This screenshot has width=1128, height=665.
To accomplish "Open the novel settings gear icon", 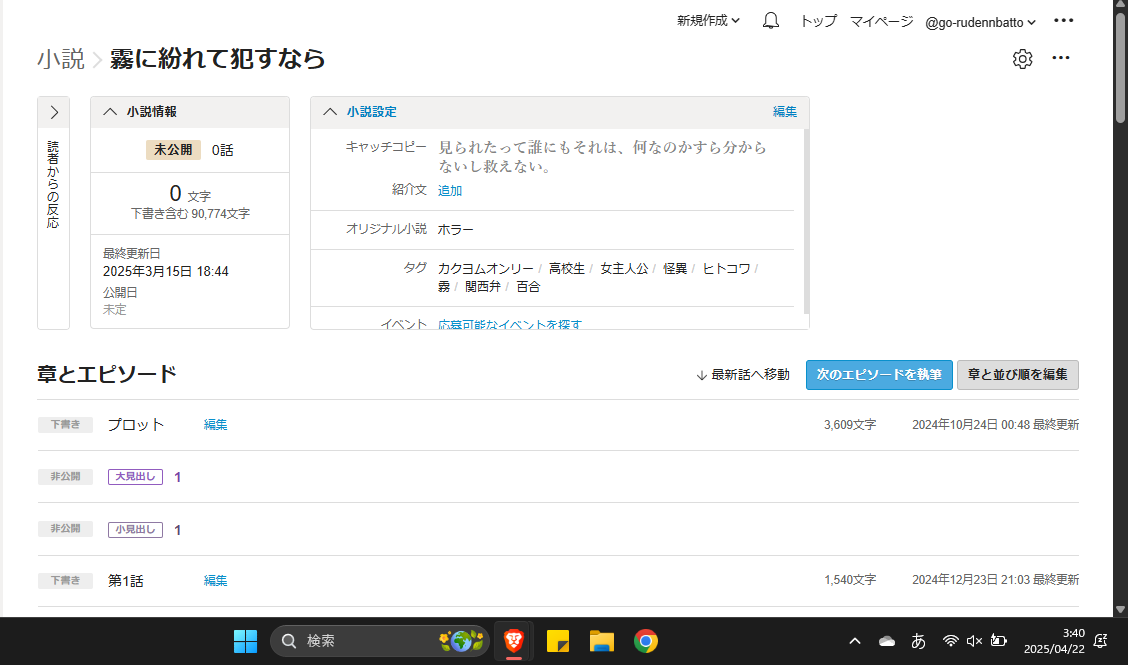I will (1022, 59).
